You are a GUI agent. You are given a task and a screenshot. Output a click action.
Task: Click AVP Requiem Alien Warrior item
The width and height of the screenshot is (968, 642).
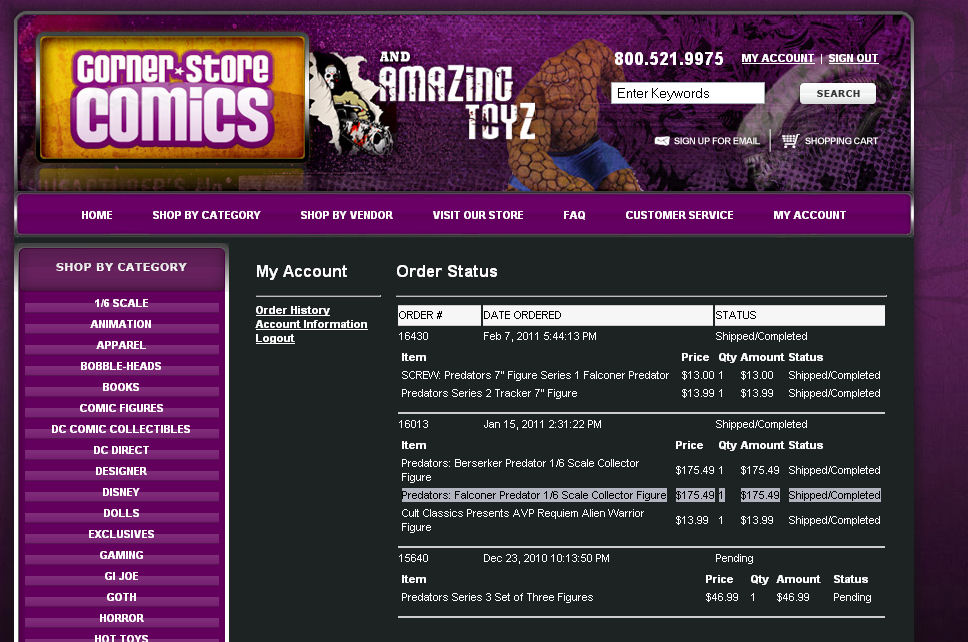pos(522,520)
